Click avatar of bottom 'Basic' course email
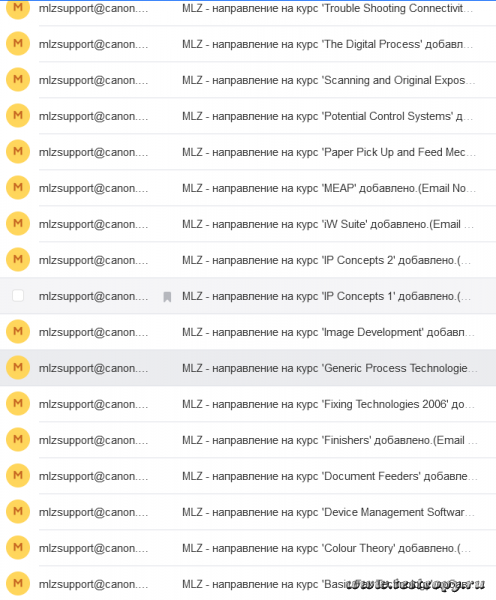The height and width of the screenshot is (600, 496). click(18, 584)
